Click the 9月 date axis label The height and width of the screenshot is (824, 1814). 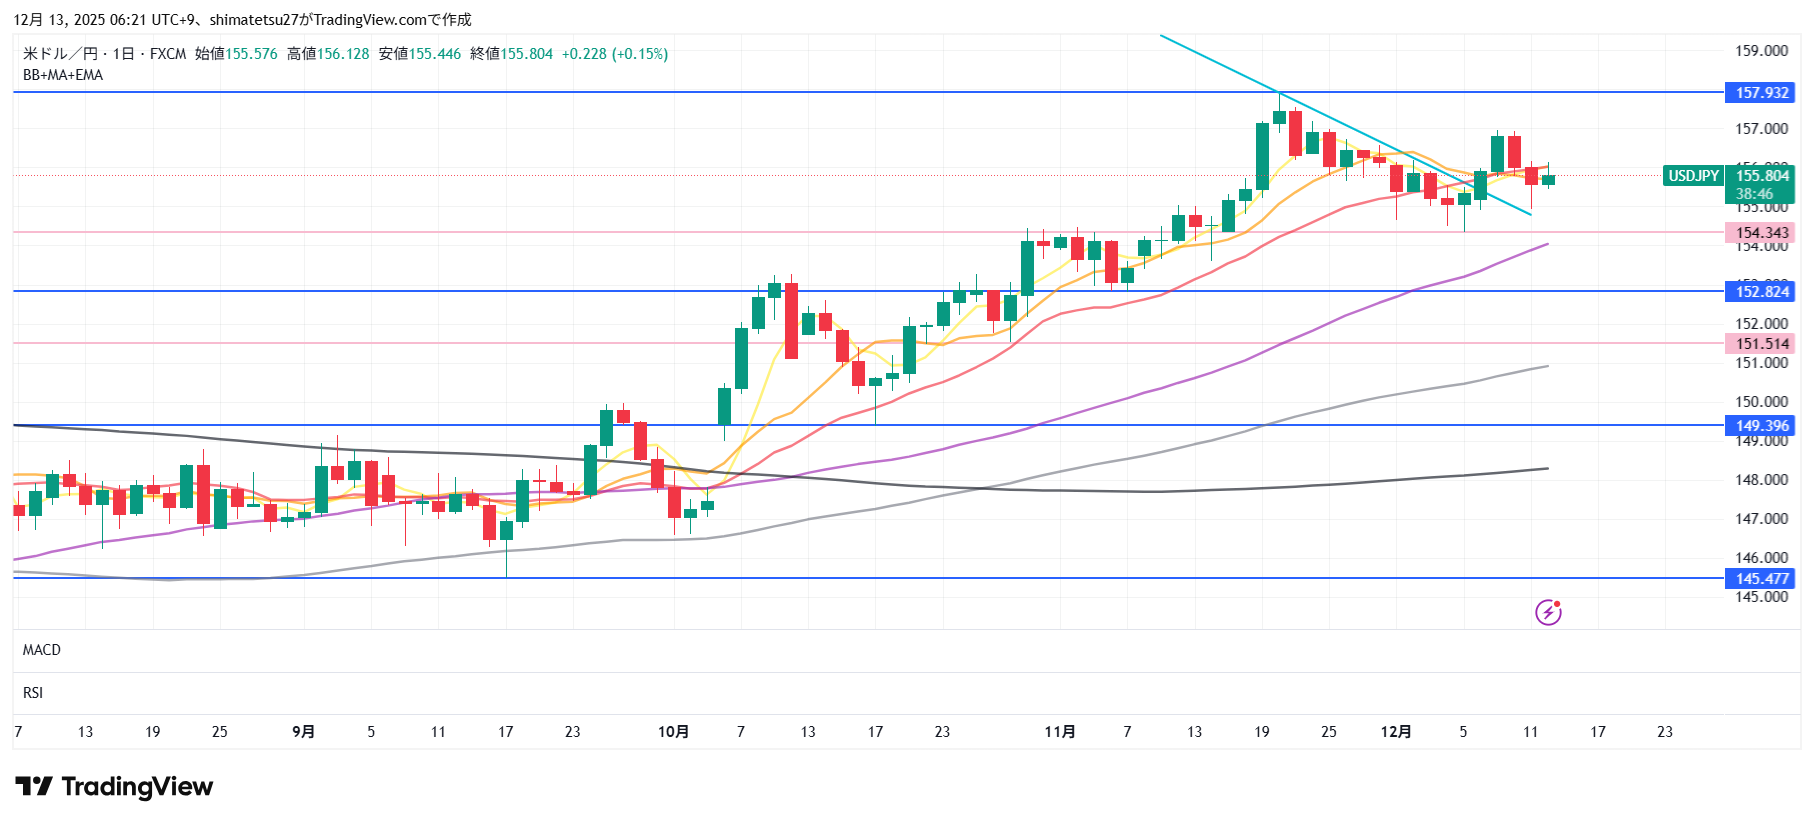[x=303, y=732]
